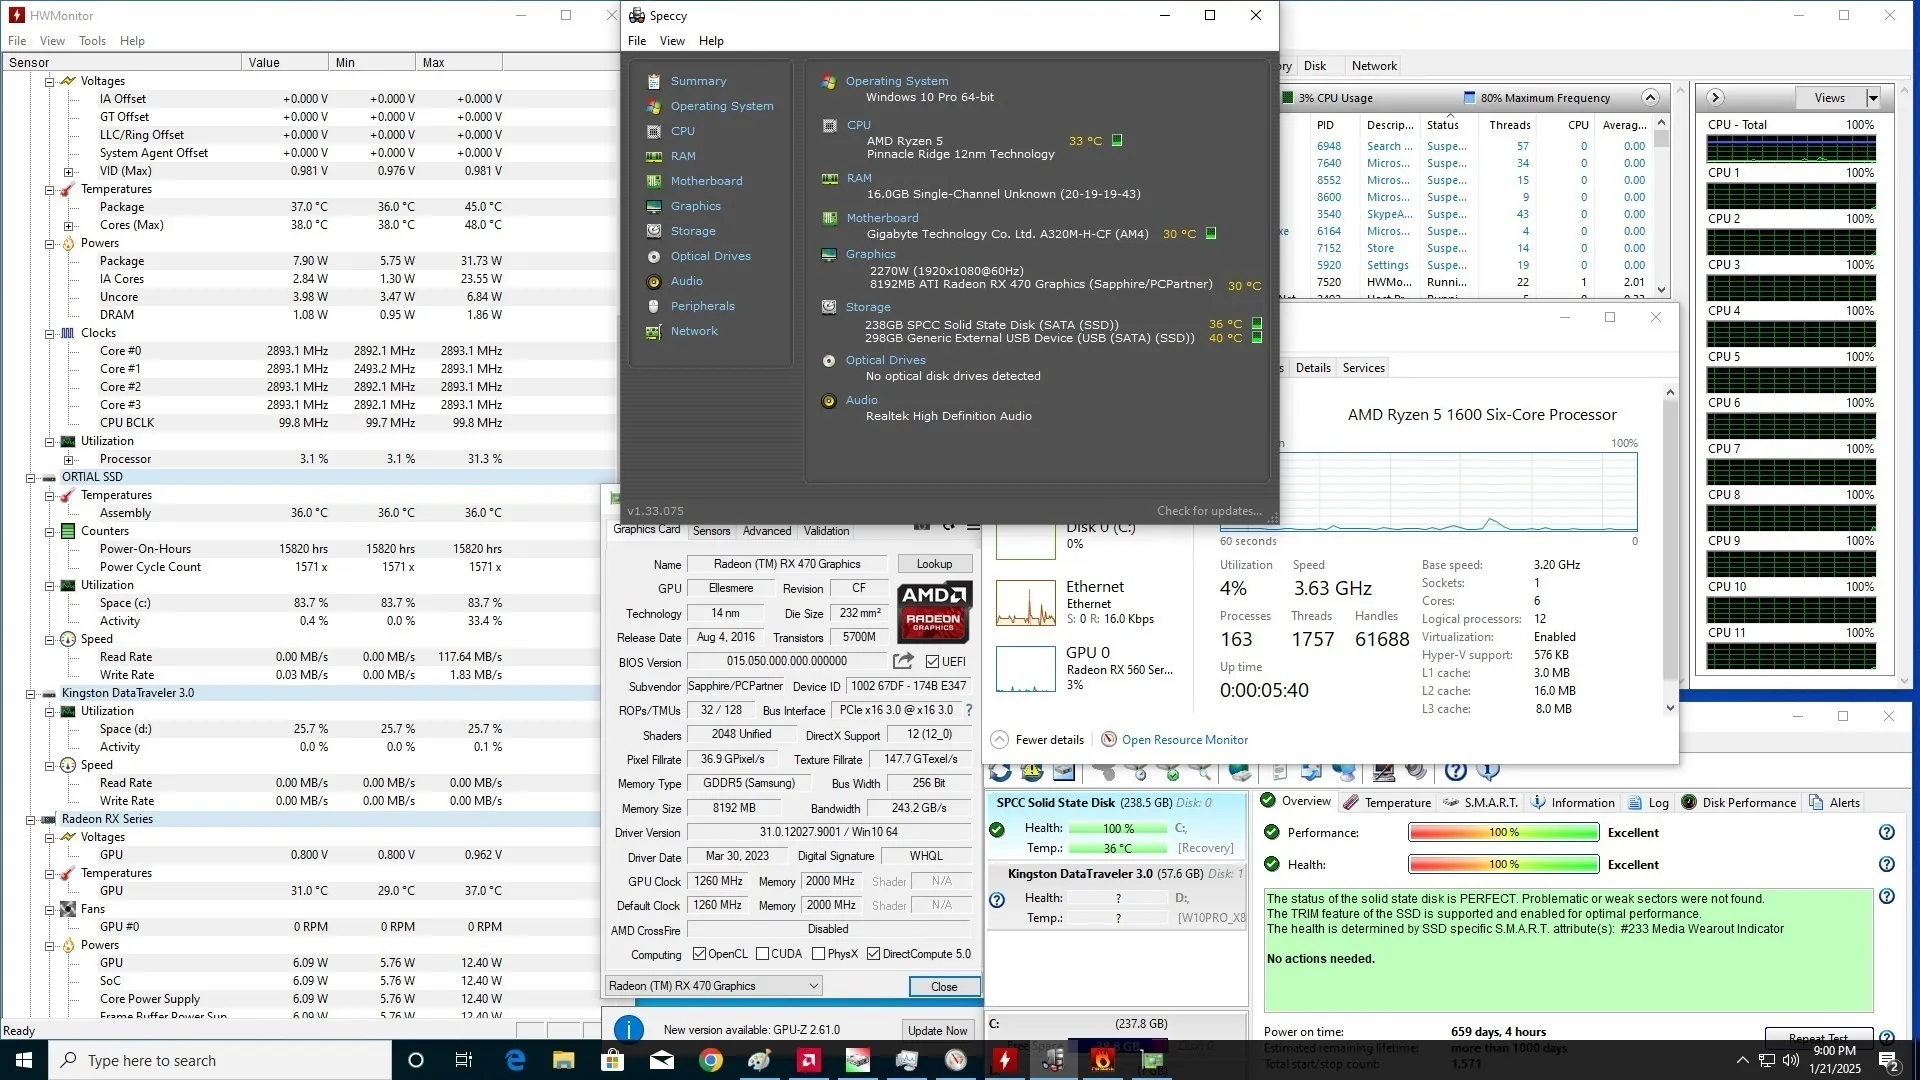1920x1080 pixels.
Task: Select the CPU icon in Speccy's sidebar
Action: click(x=654, y=131)
